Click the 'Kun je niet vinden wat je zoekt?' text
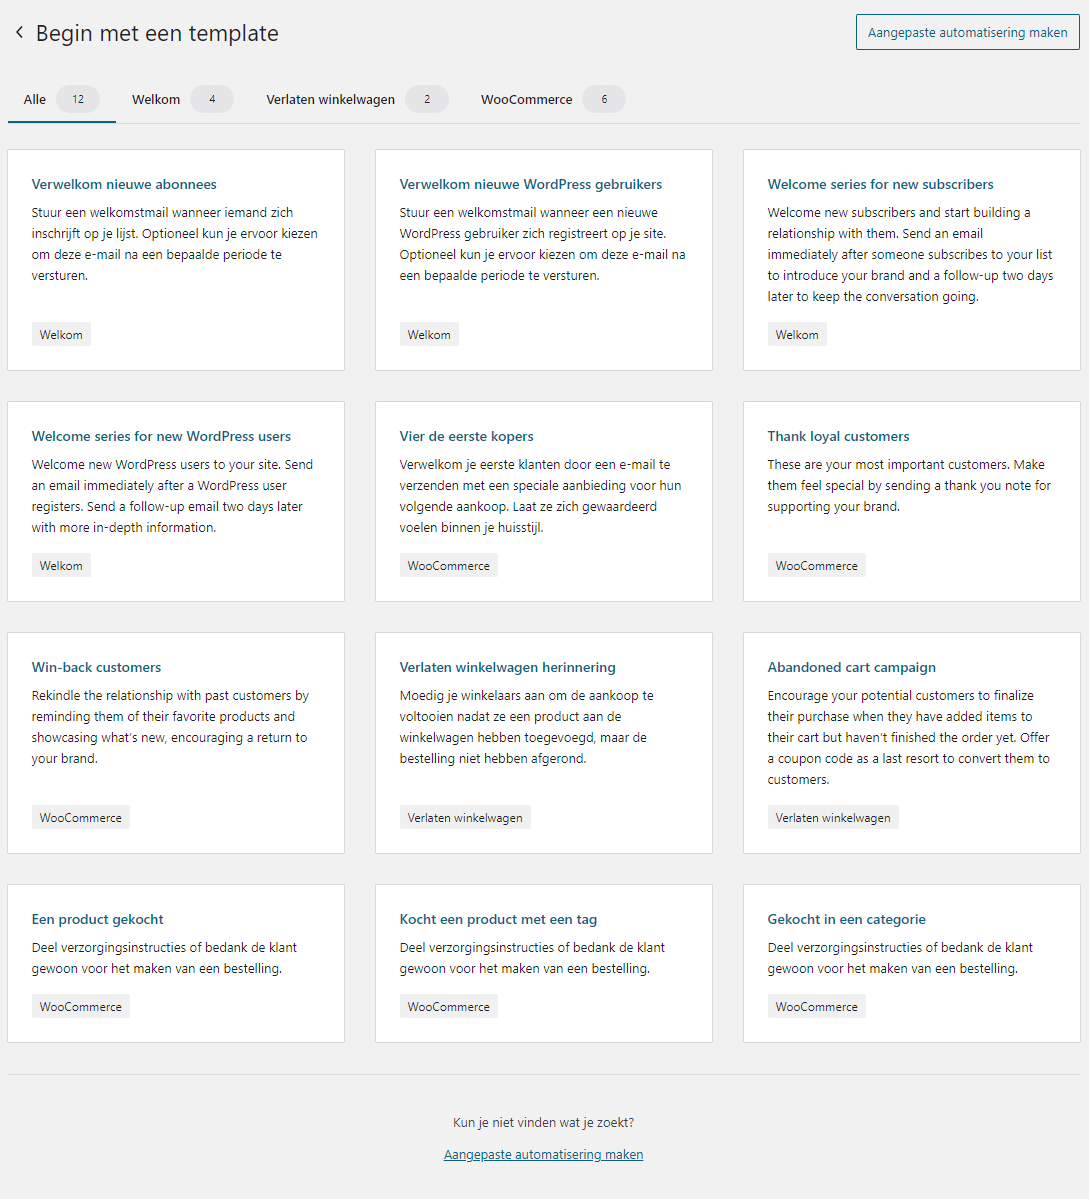 (x=544, y=1123)
